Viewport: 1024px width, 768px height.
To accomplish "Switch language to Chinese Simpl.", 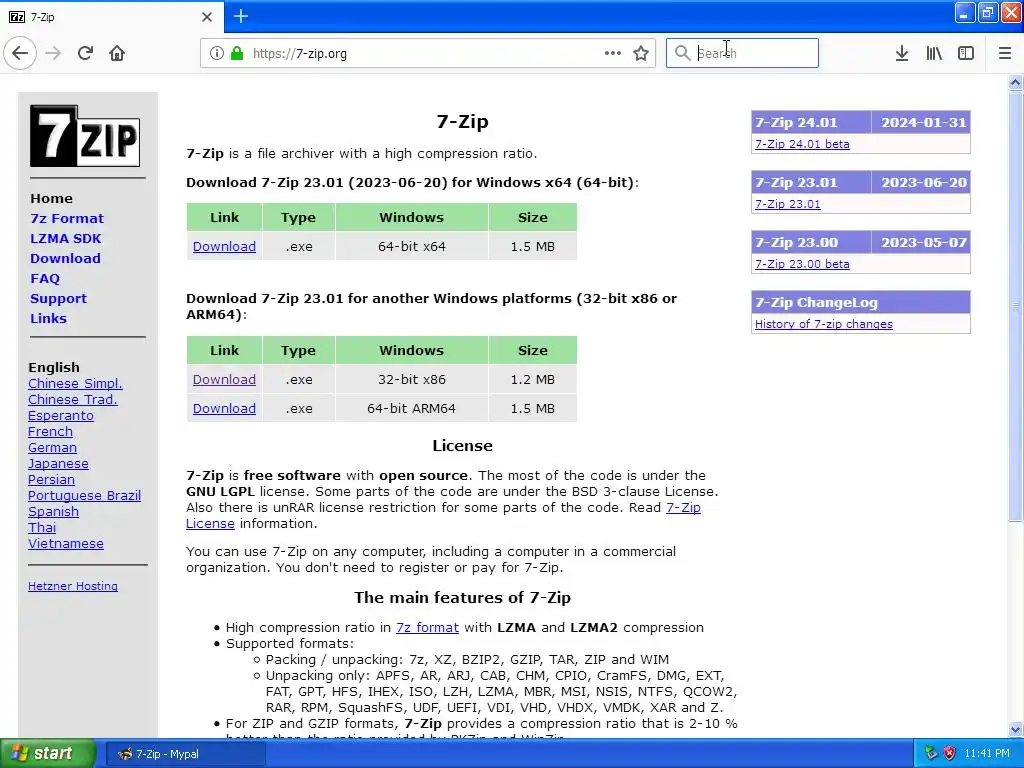I will pos(75,383).
